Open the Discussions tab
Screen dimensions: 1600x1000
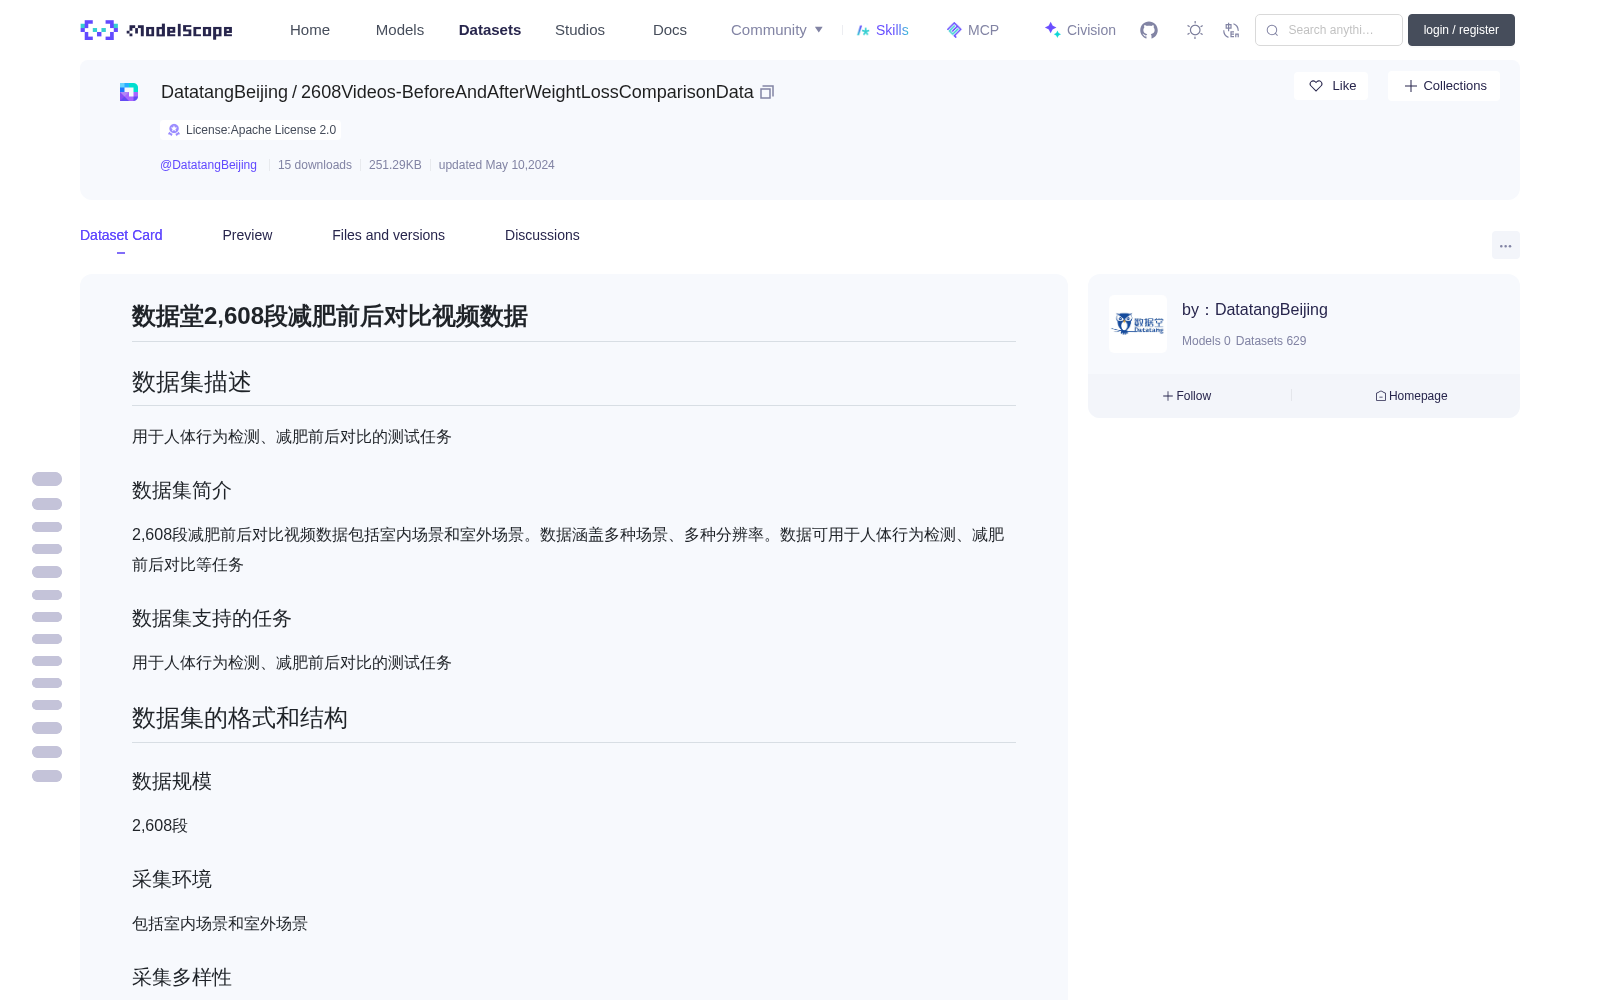click(542, 235)
